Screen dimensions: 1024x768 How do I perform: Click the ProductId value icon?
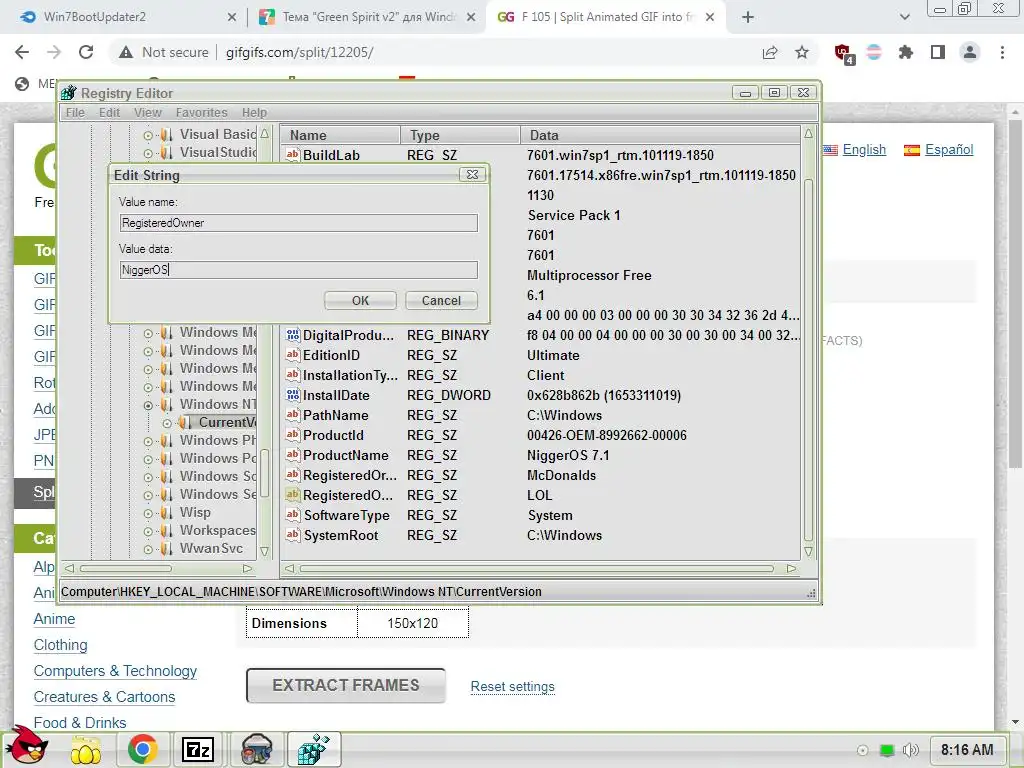pyautogui.click(x=293, y=435)
